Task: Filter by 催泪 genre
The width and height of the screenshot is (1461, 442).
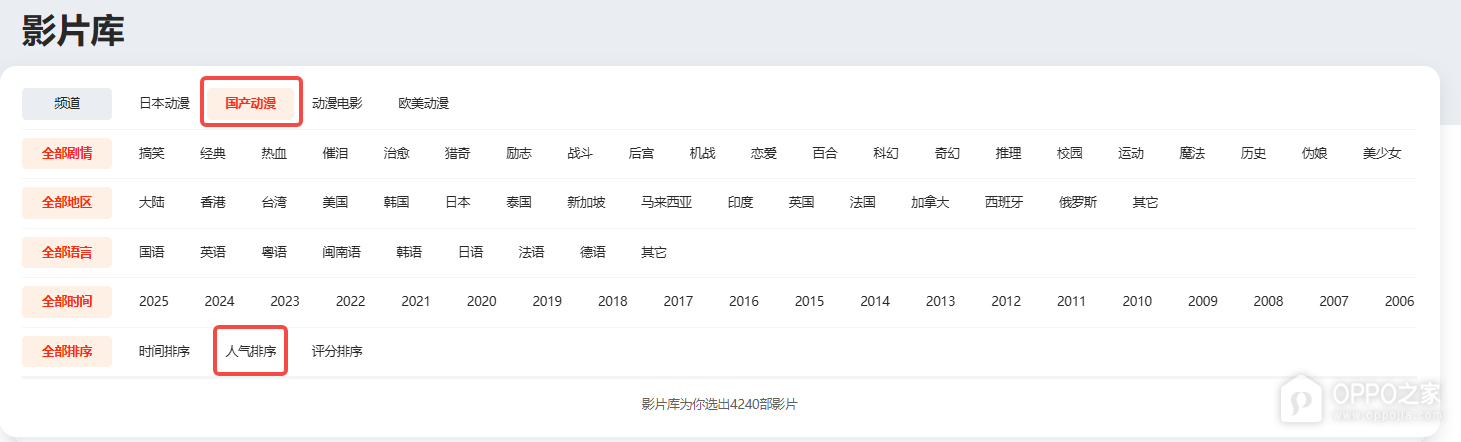Action: 335,153
